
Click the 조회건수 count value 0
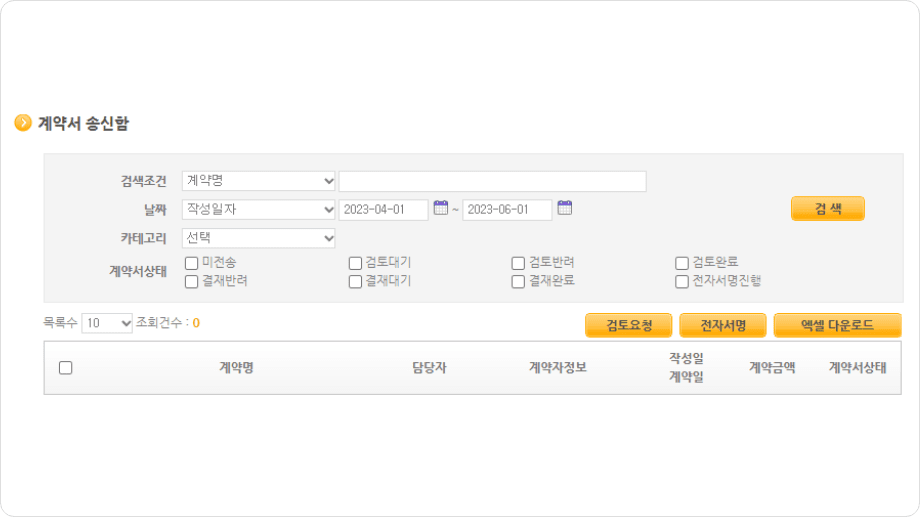196,323
